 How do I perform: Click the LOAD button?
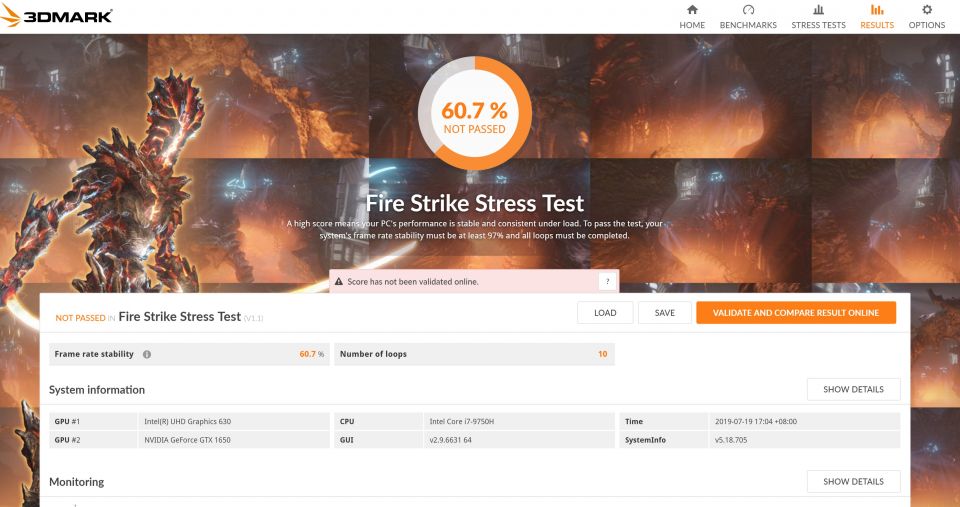(x=605, y=313)
